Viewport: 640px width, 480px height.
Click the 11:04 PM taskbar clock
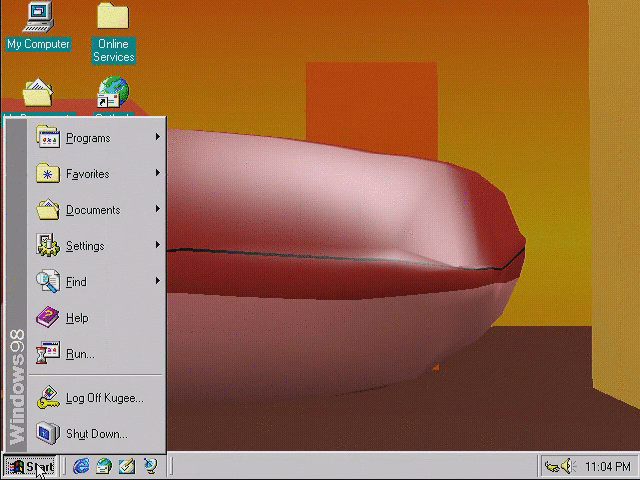point(608,466)
